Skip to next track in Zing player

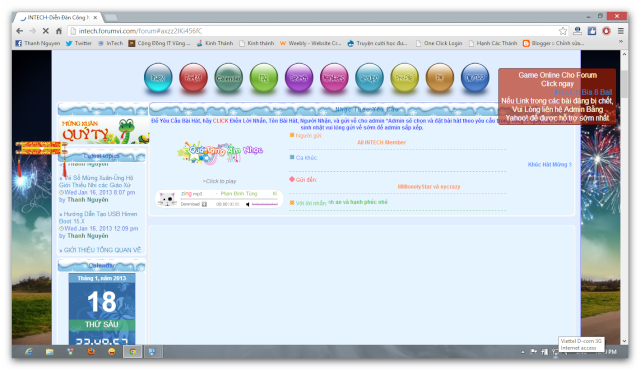(x=275, y=193)
